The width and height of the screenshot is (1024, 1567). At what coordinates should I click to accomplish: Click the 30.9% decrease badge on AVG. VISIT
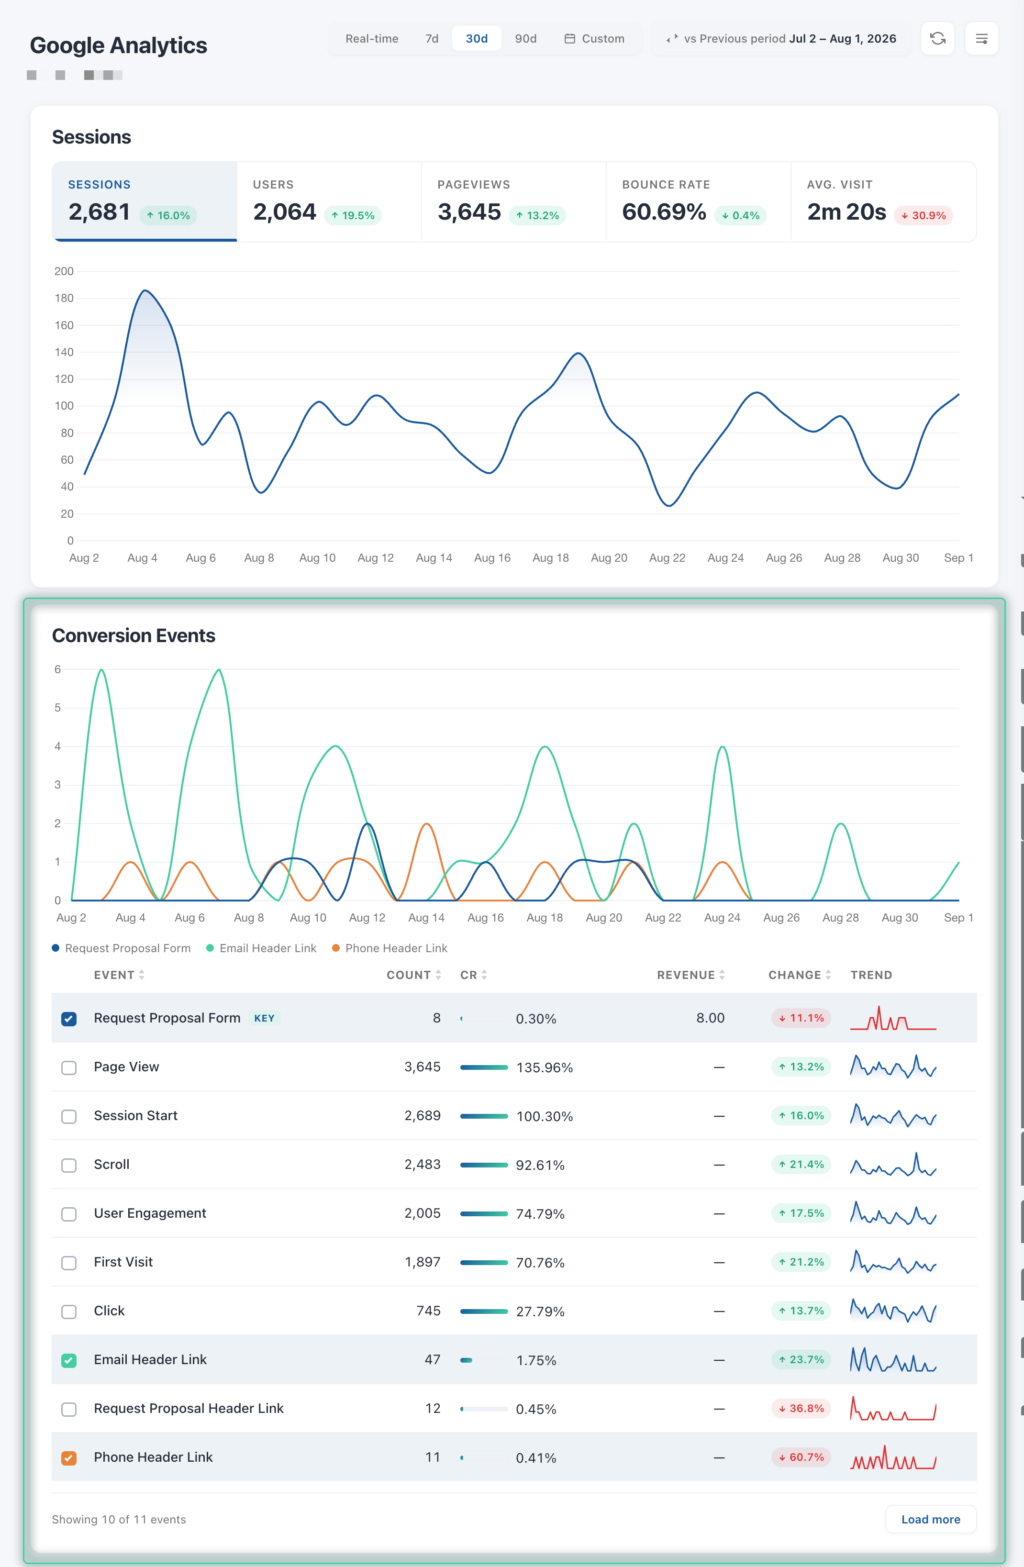923,215
